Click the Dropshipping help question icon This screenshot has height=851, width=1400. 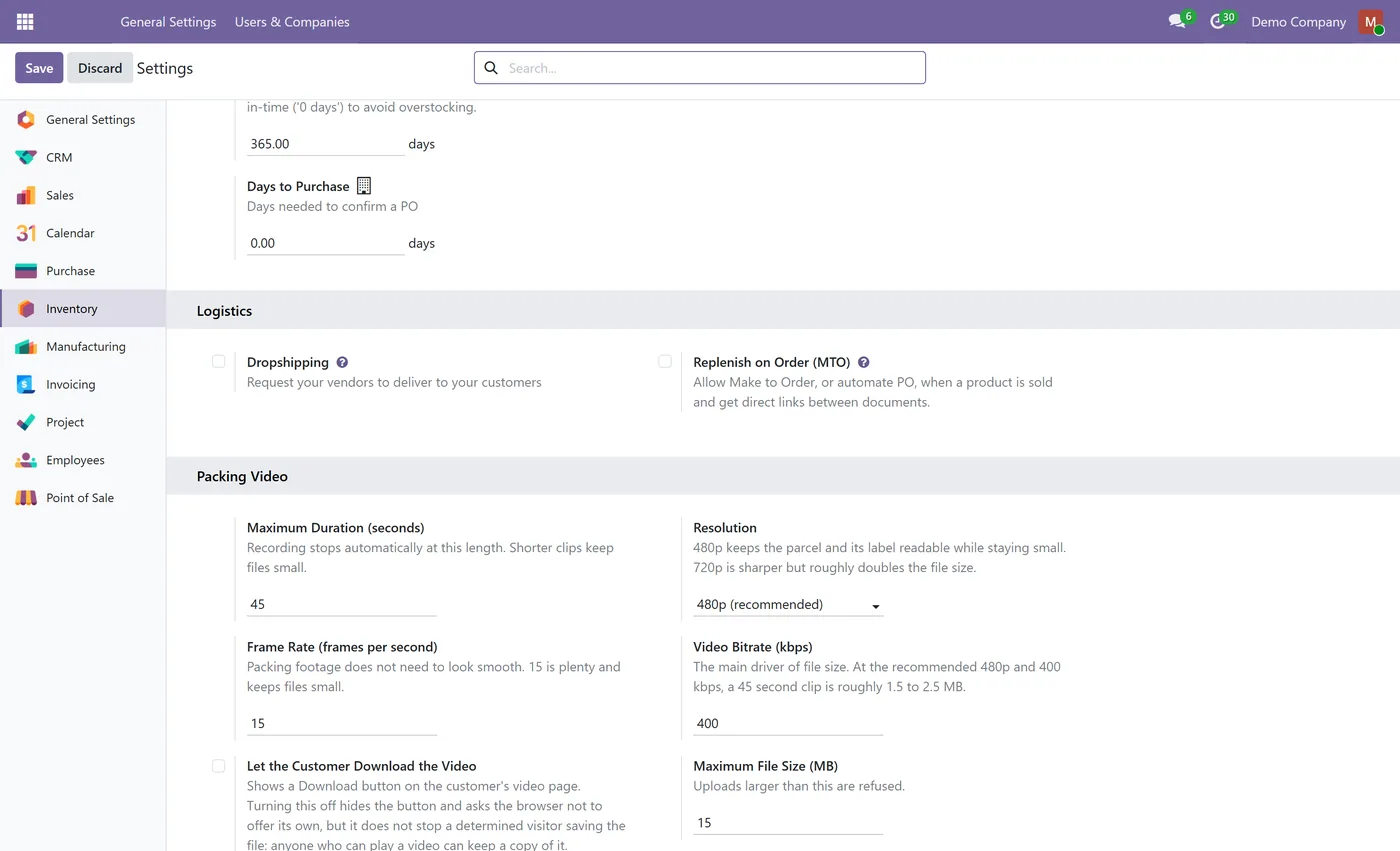pos(342,362)
